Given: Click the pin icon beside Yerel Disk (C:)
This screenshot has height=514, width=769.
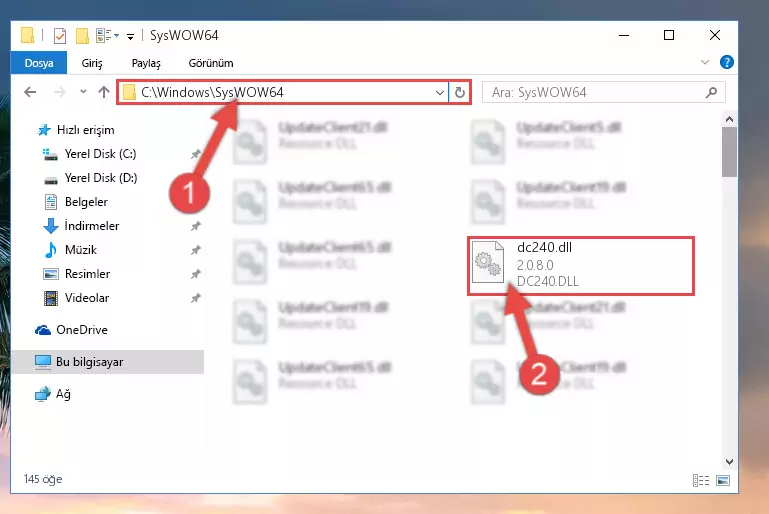Looking at the screenshot, I should (195, 154).
